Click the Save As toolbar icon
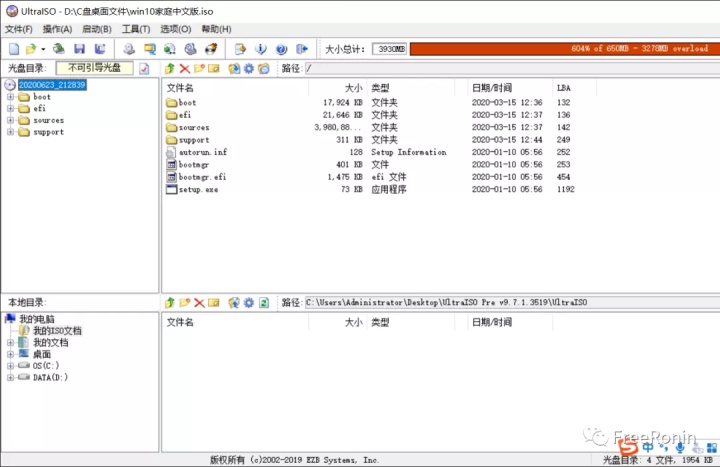 point(100,49)
